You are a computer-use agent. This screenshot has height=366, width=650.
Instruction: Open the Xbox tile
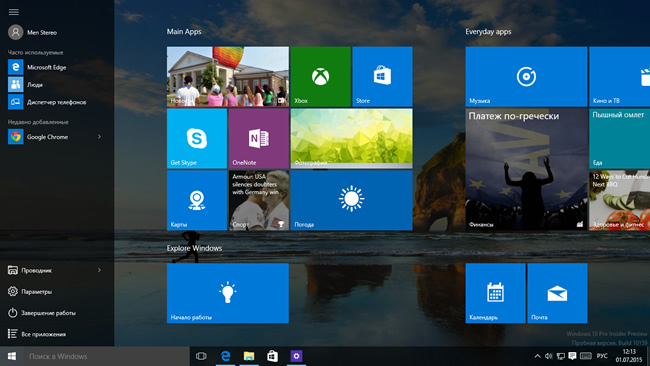click(320, 77)
